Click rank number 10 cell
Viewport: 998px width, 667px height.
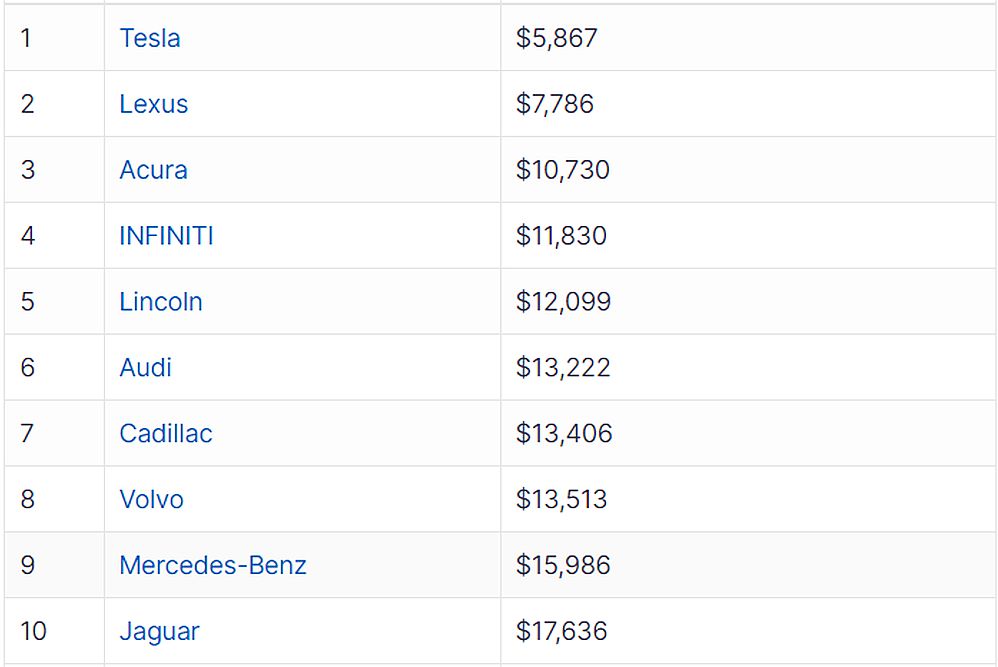pyautogui.click(x=54, y=631)
